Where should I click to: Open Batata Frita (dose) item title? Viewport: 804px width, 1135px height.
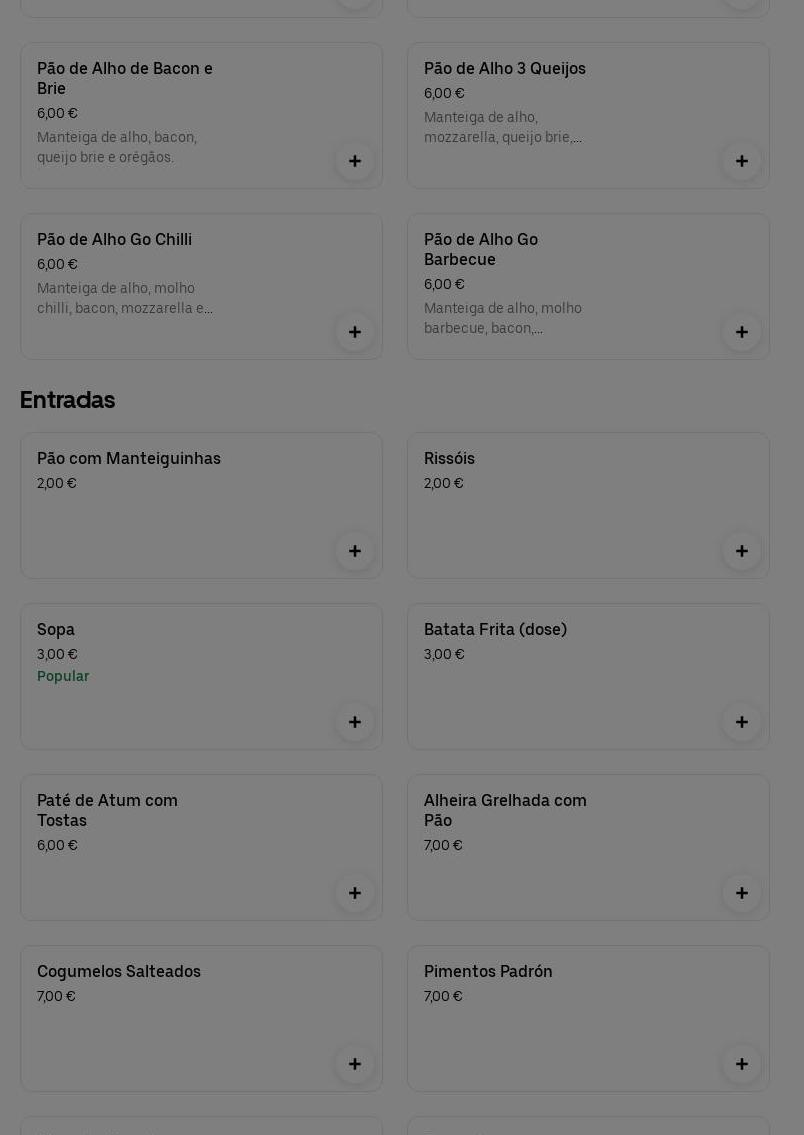(495, 630)
